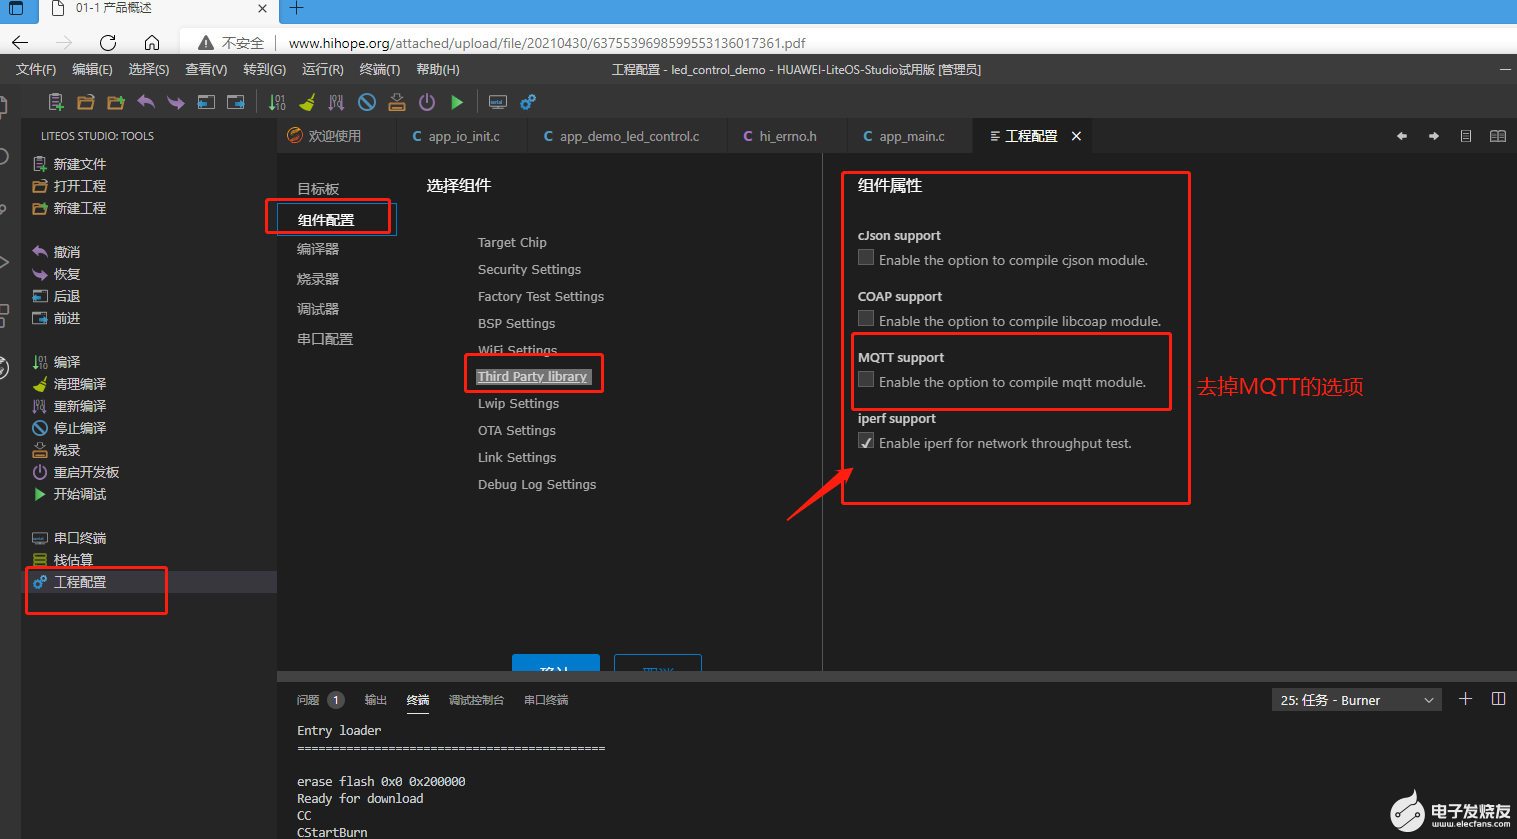Select Security Settings in the component list
Image resolution: width=1517 pixels, height=839 pixels.
pyautogui.click(x=529, y=269)
